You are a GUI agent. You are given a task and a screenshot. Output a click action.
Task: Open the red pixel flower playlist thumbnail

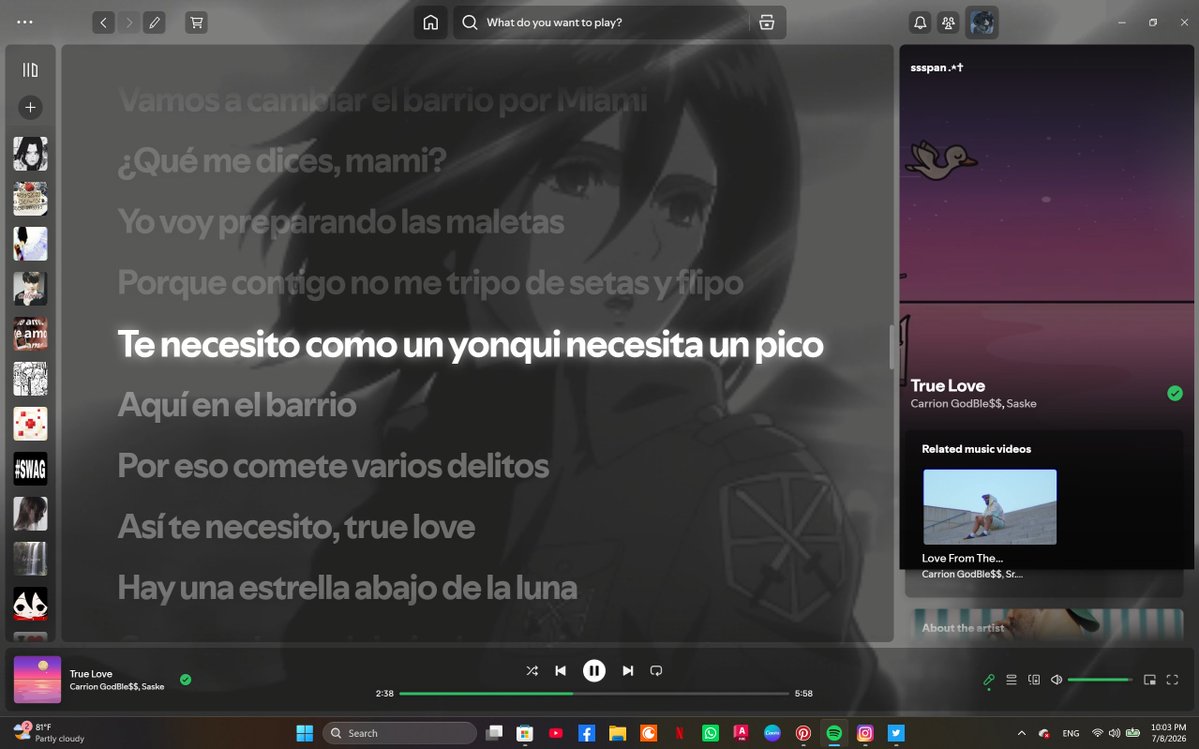point(31,423)
